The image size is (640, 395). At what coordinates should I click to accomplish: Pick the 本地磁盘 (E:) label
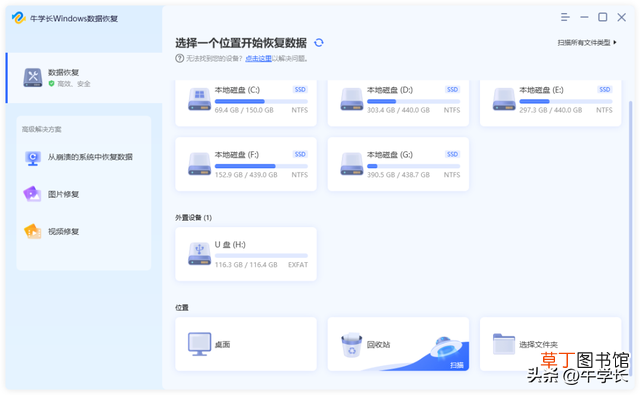pos(541,90)
